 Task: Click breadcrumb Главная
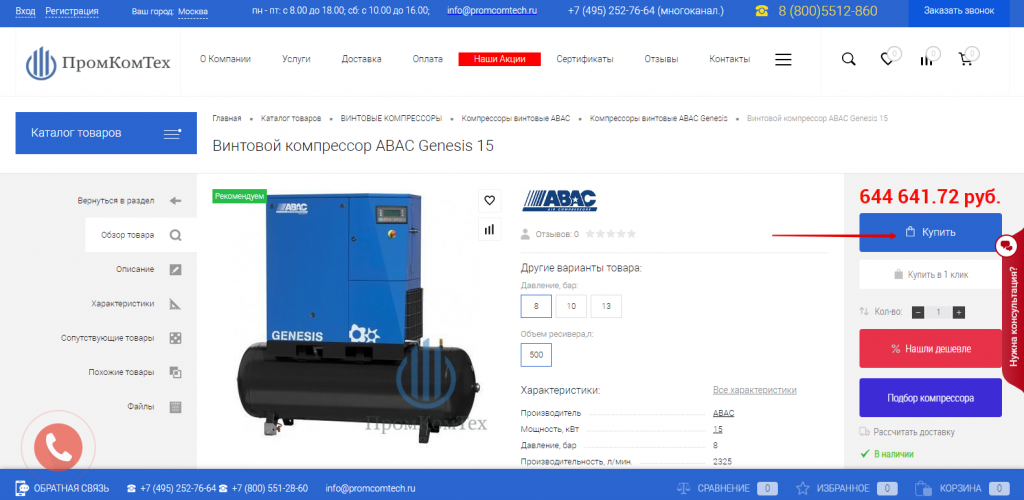(227, 118)
